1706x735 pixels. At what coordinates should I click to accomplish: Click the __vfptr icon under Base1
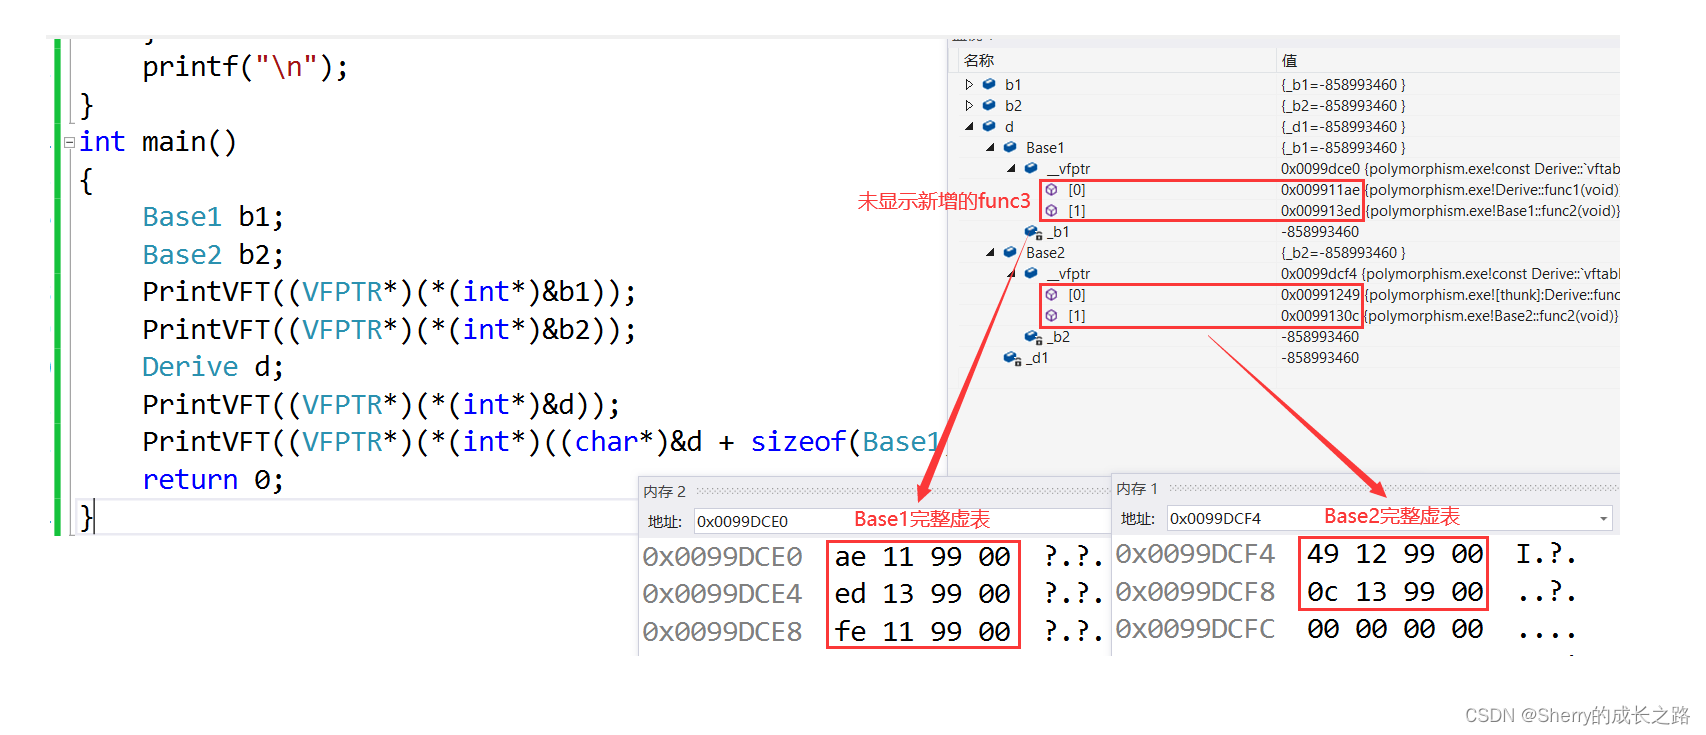click(x=1031, y=168)
